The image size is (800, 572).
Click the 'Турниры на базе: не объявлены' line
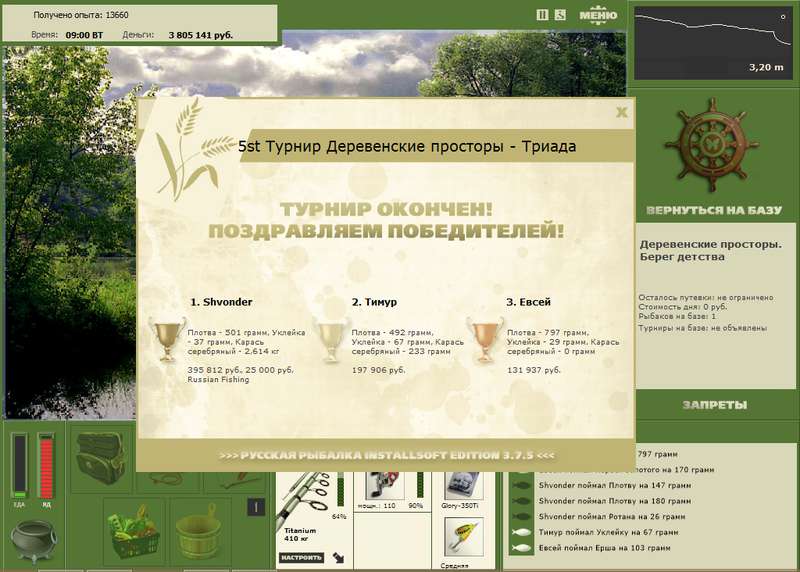coord(703,328)
